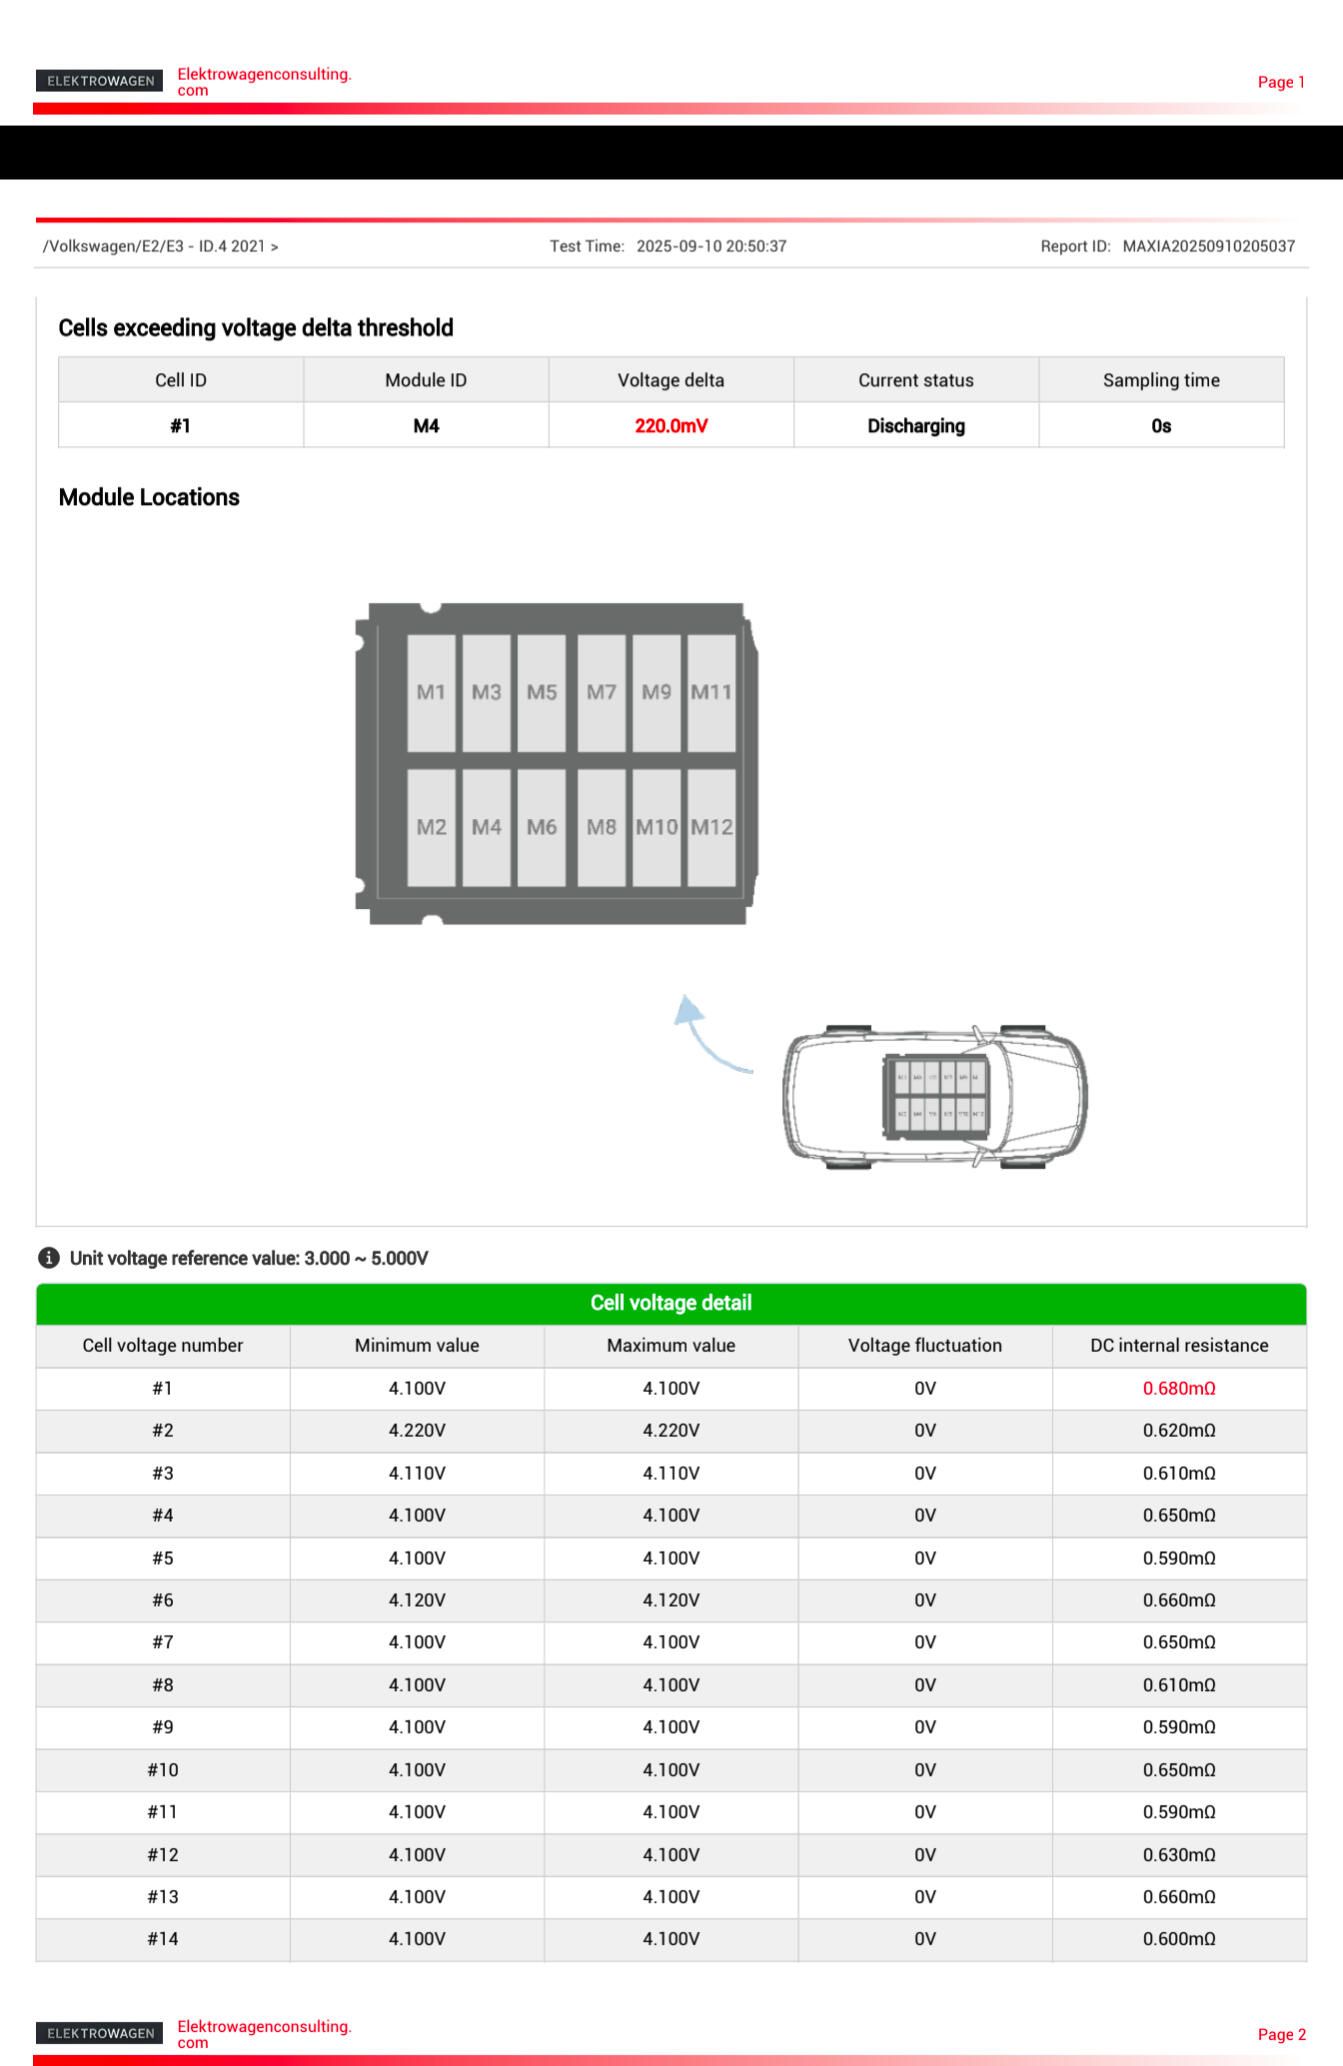Click the DC internal resistance column header
Viewport: 1343px width, 2066px height.
click(x=1179, y=1346)
